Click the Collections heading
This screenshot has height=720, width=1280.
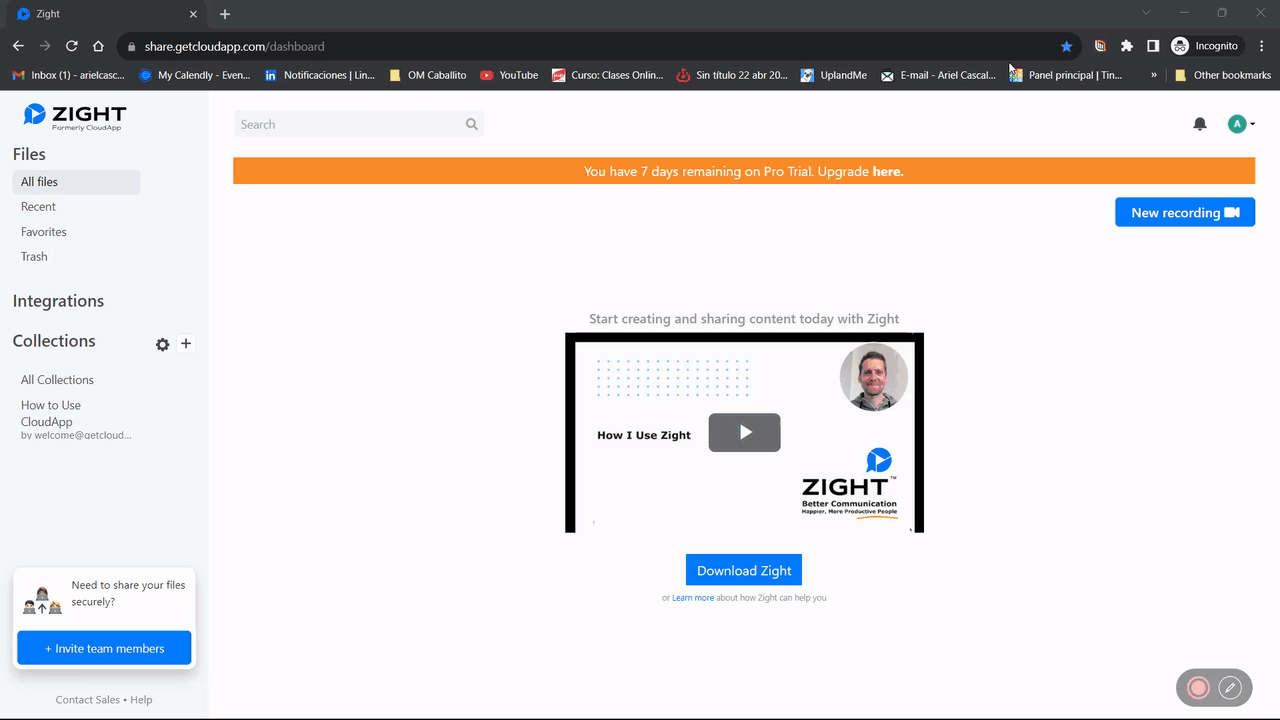click(54, 341)
